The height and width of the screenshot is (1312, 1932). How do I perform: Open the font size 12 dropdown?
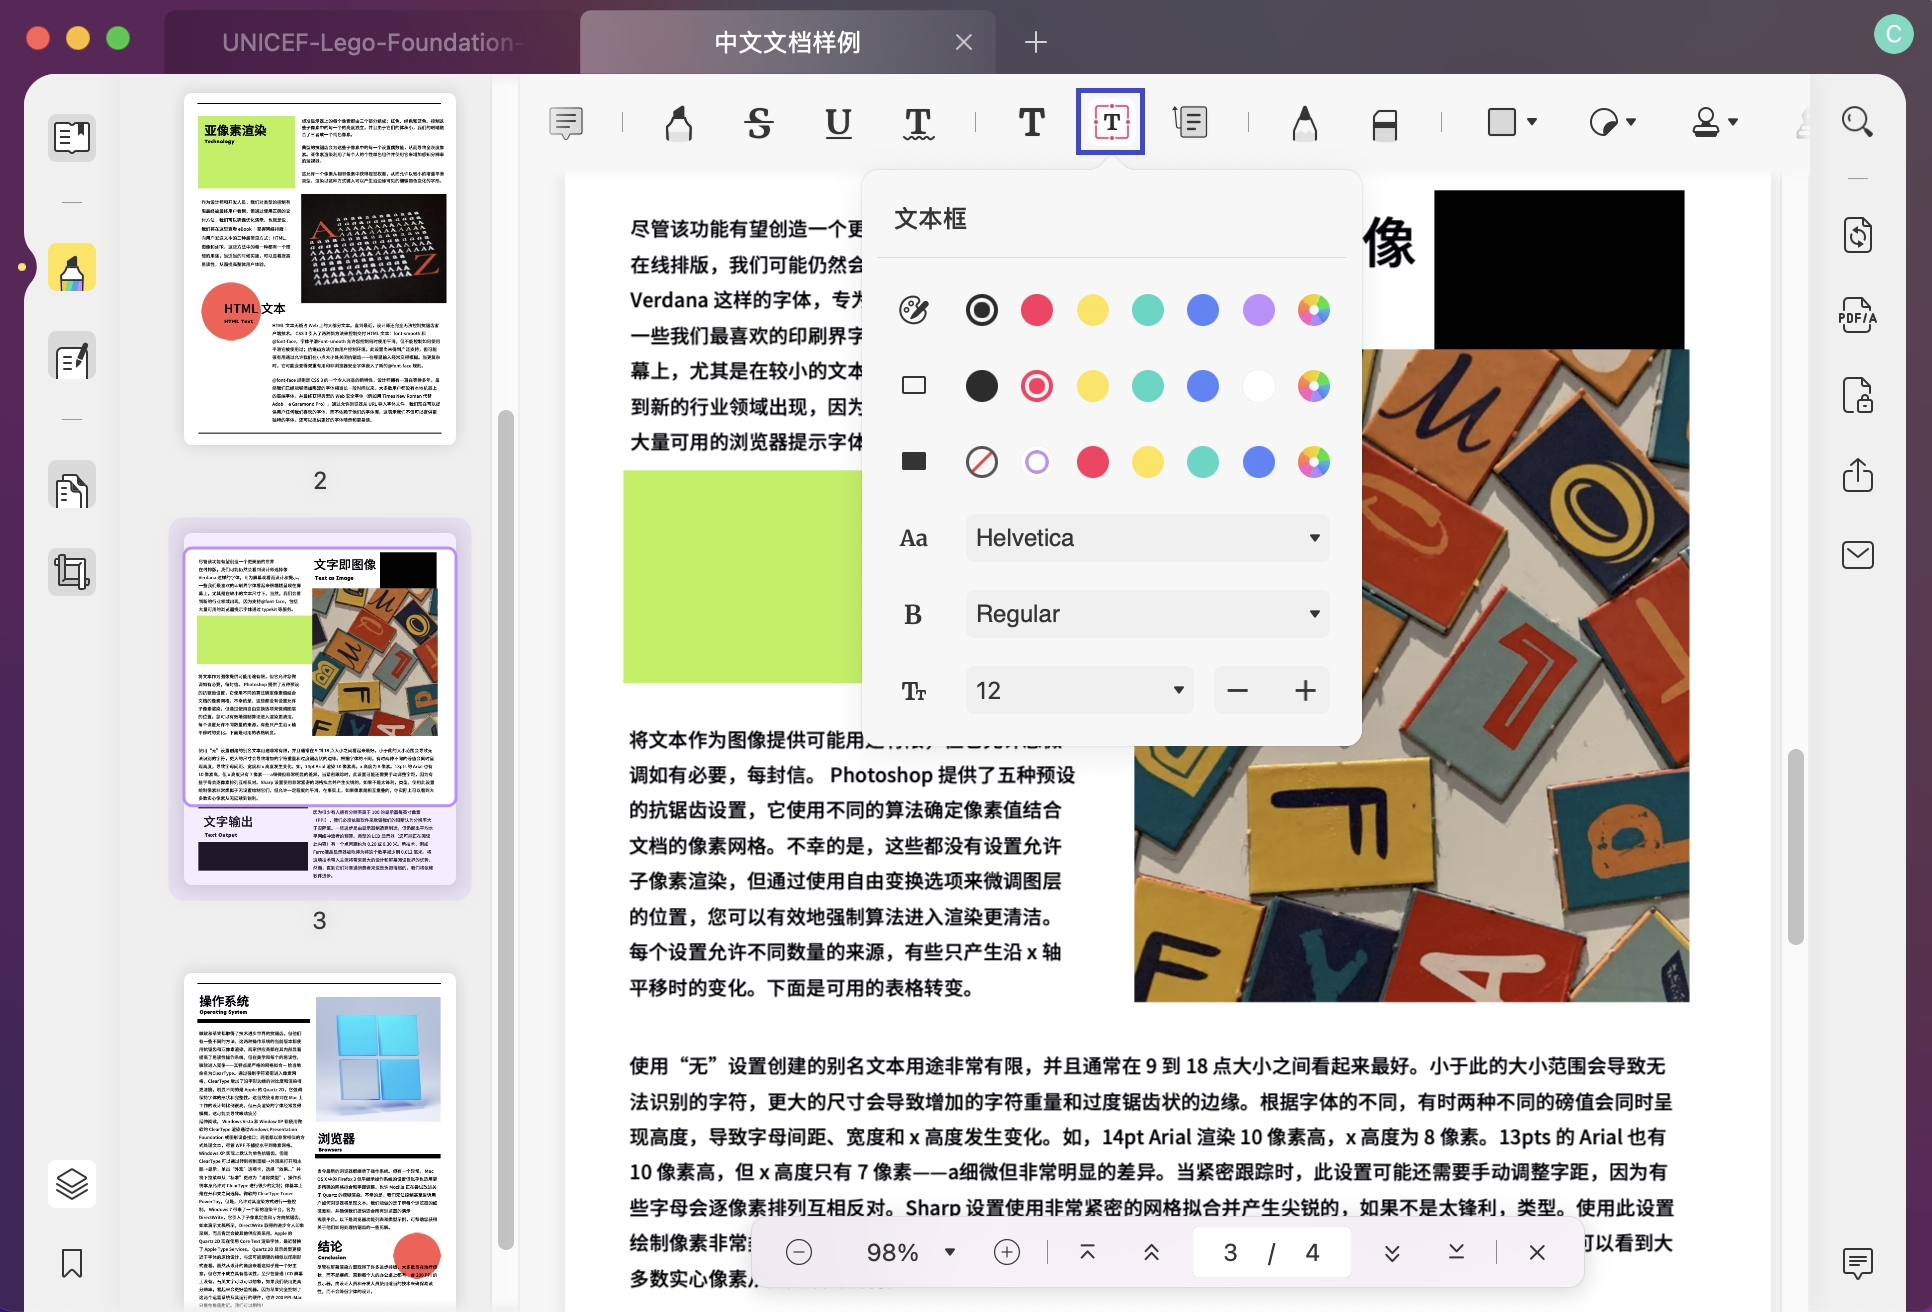coord(1079,690)
